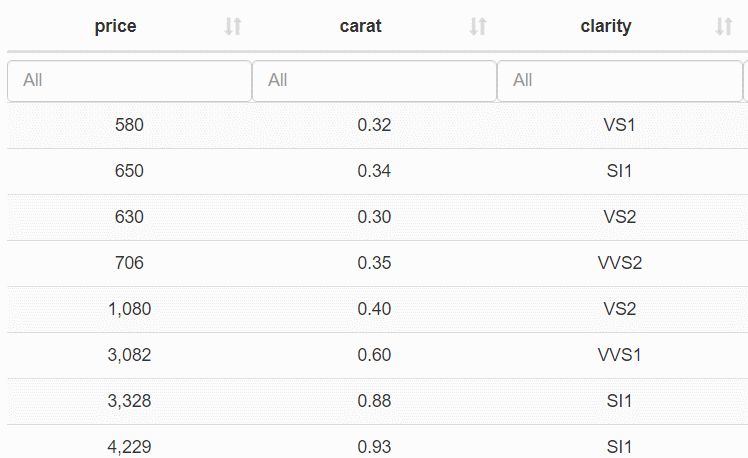Click the carat cell with 0.93
Viewport: 748px width, 458px height.
tap(374, 446)
